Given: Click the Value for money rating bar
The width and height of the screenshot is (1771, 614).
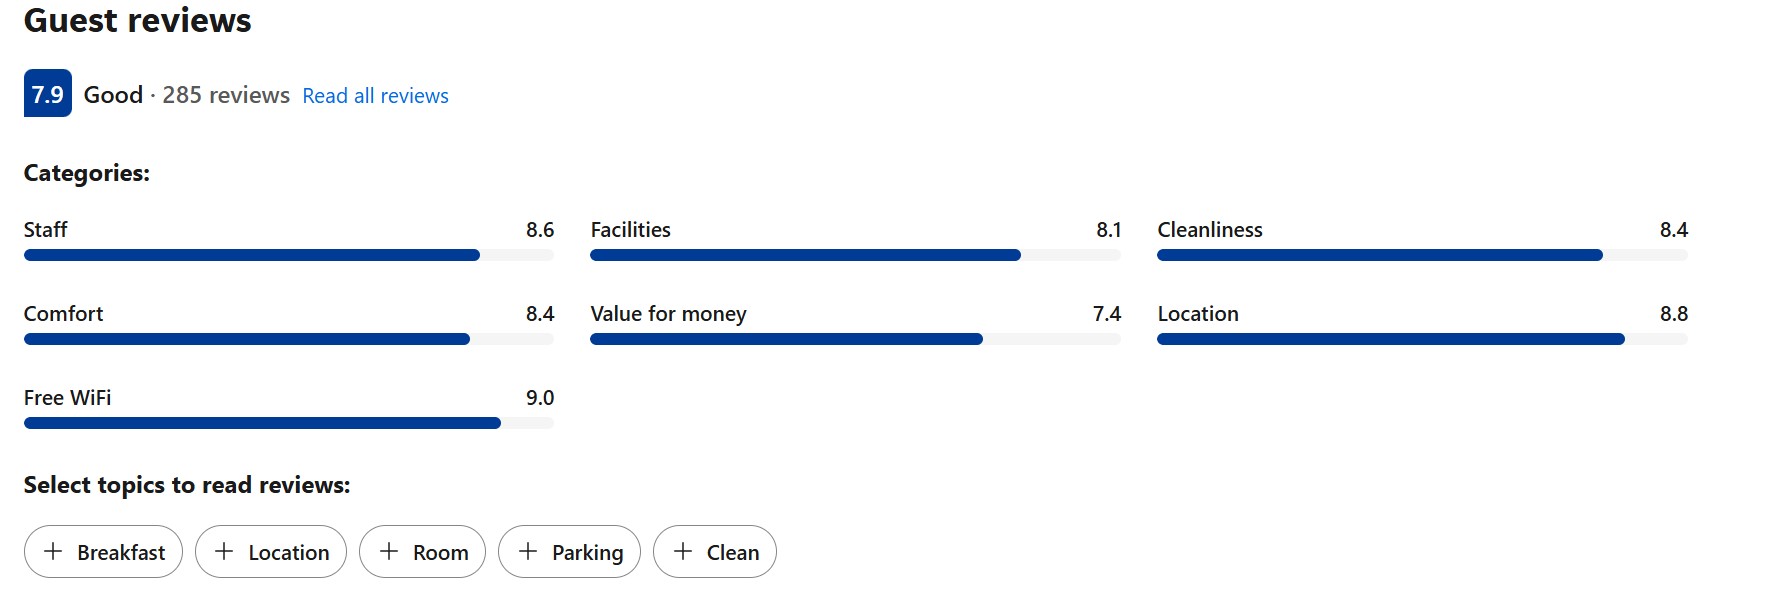Looking at the screenshot, I should pyautogui.click(x=855, y=339).
